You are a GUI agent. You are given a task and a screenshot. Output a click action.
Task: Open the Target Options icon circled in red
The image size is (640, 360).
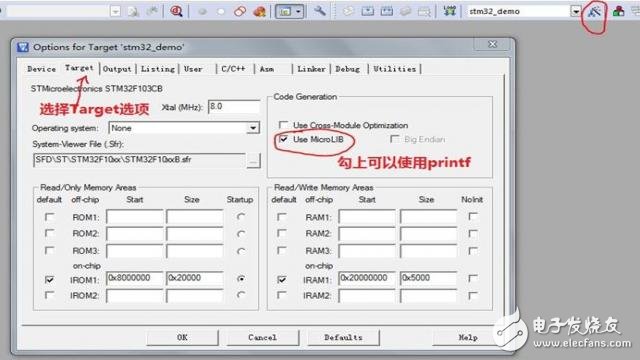click(594, 11)
